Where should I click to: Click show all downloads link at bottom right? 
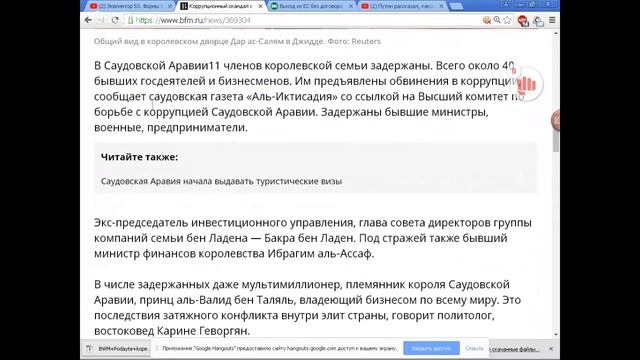point(515,349)
